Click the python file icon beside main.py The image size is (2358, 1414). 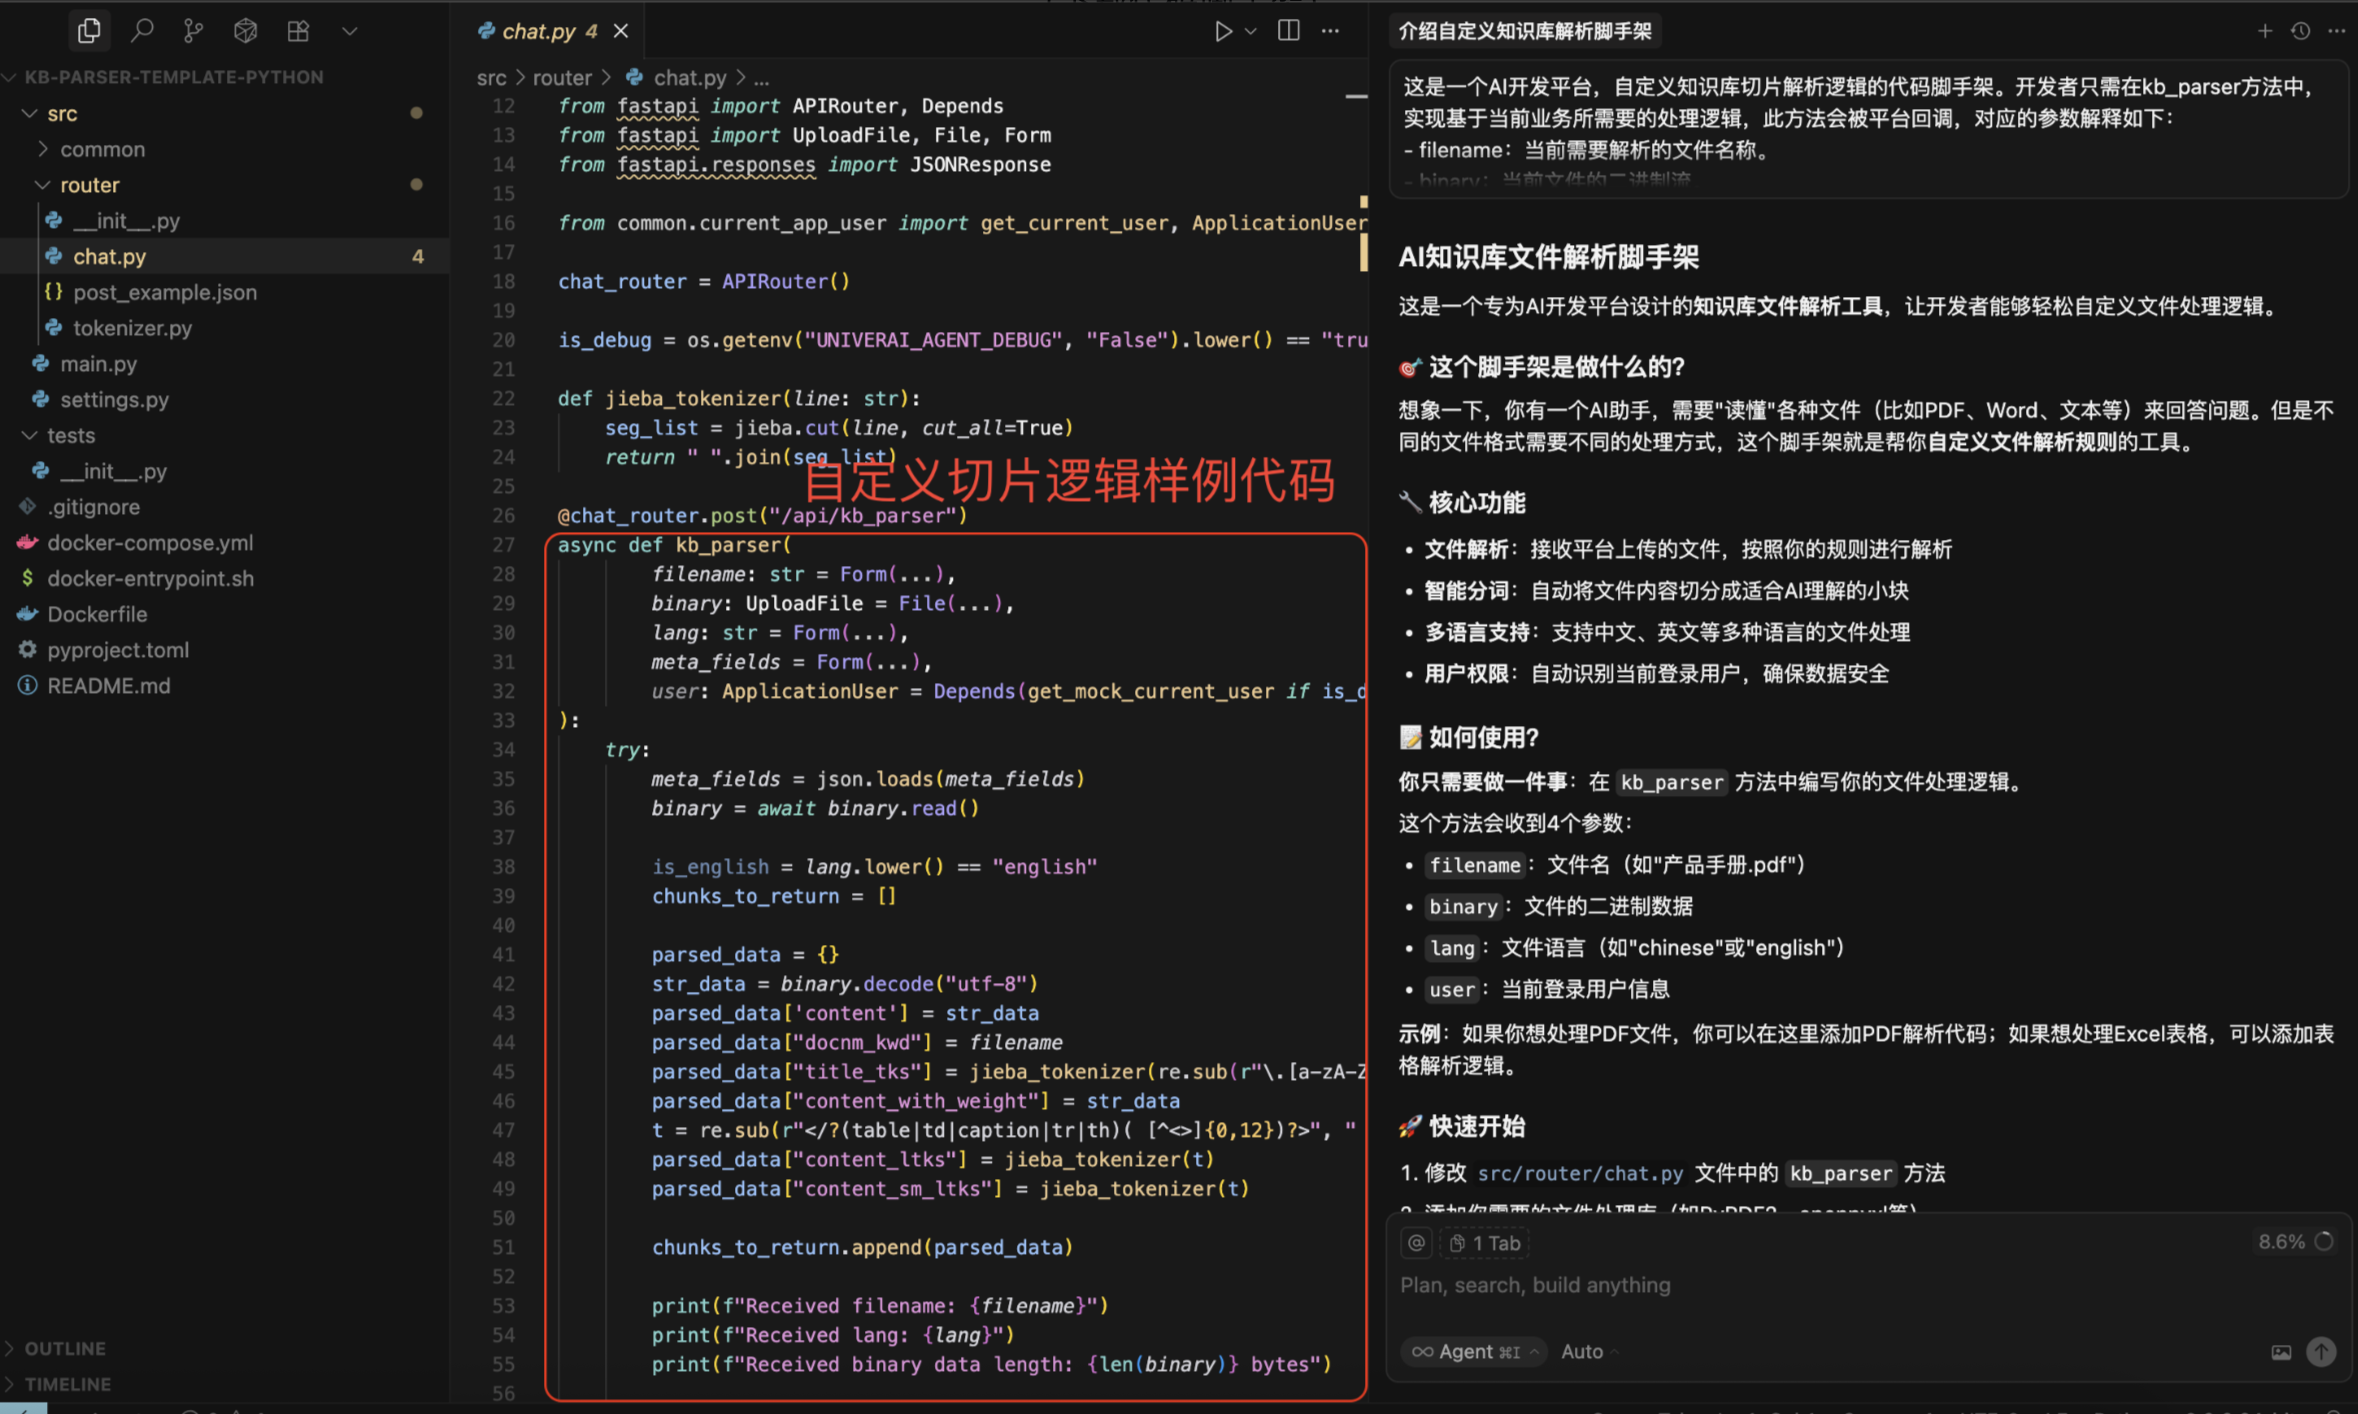[40, 364]
